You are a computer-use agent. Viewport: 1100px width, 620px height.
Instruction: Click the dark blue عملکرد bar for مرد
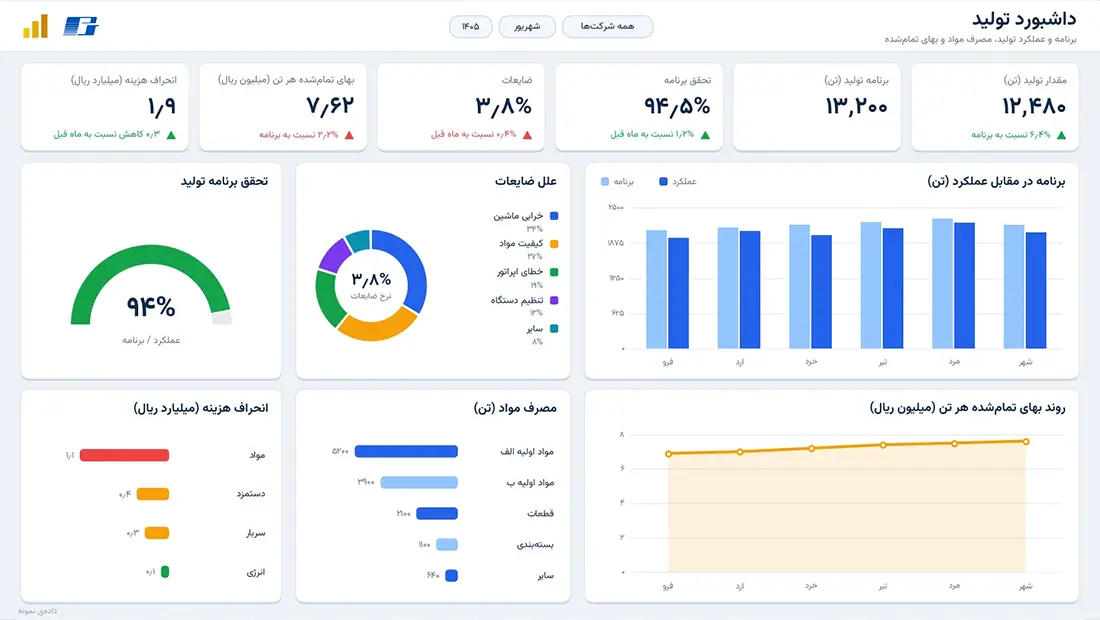(x=965, y=285)
